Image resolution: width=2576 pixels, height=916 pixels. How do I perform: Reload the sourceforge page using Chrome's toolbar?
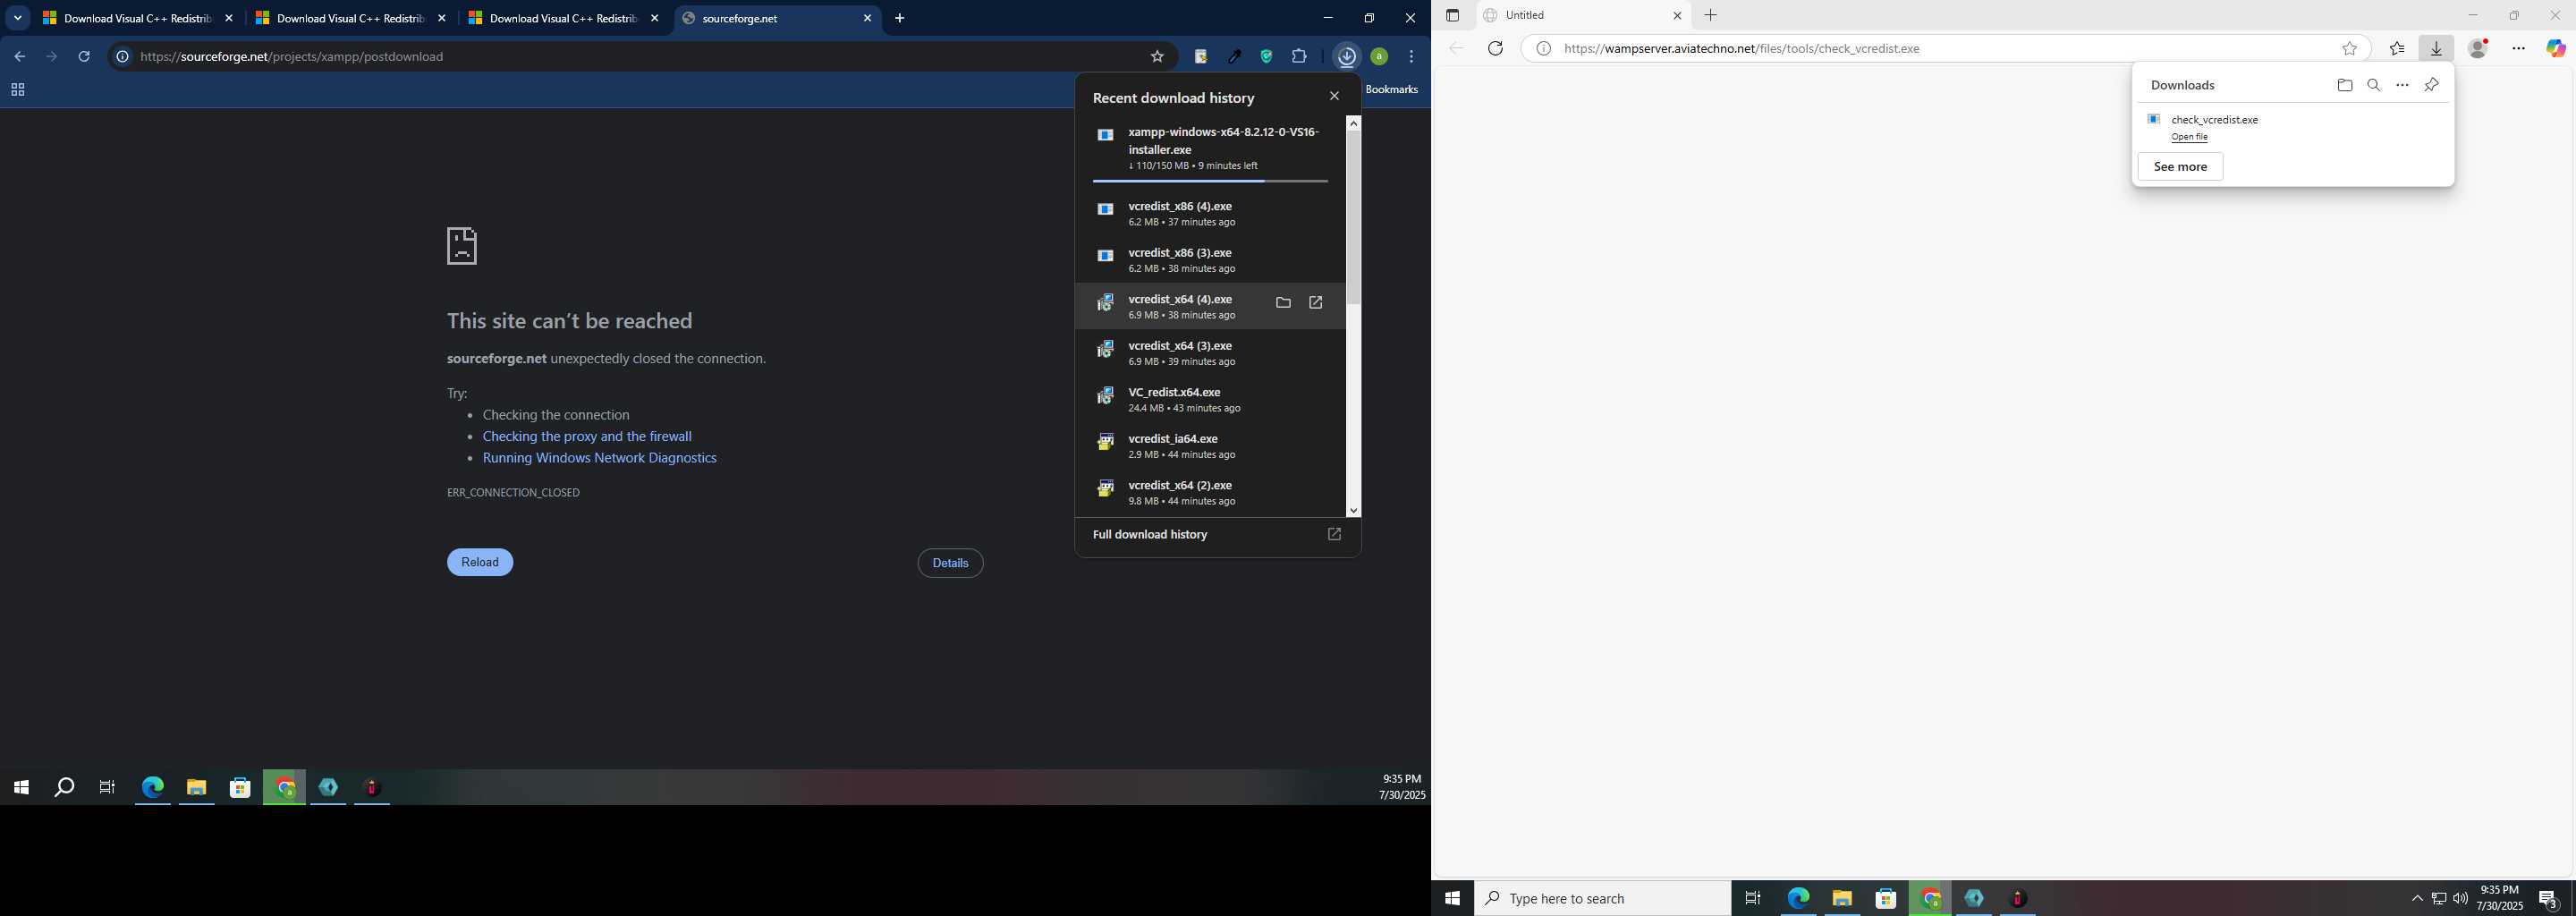84,57
